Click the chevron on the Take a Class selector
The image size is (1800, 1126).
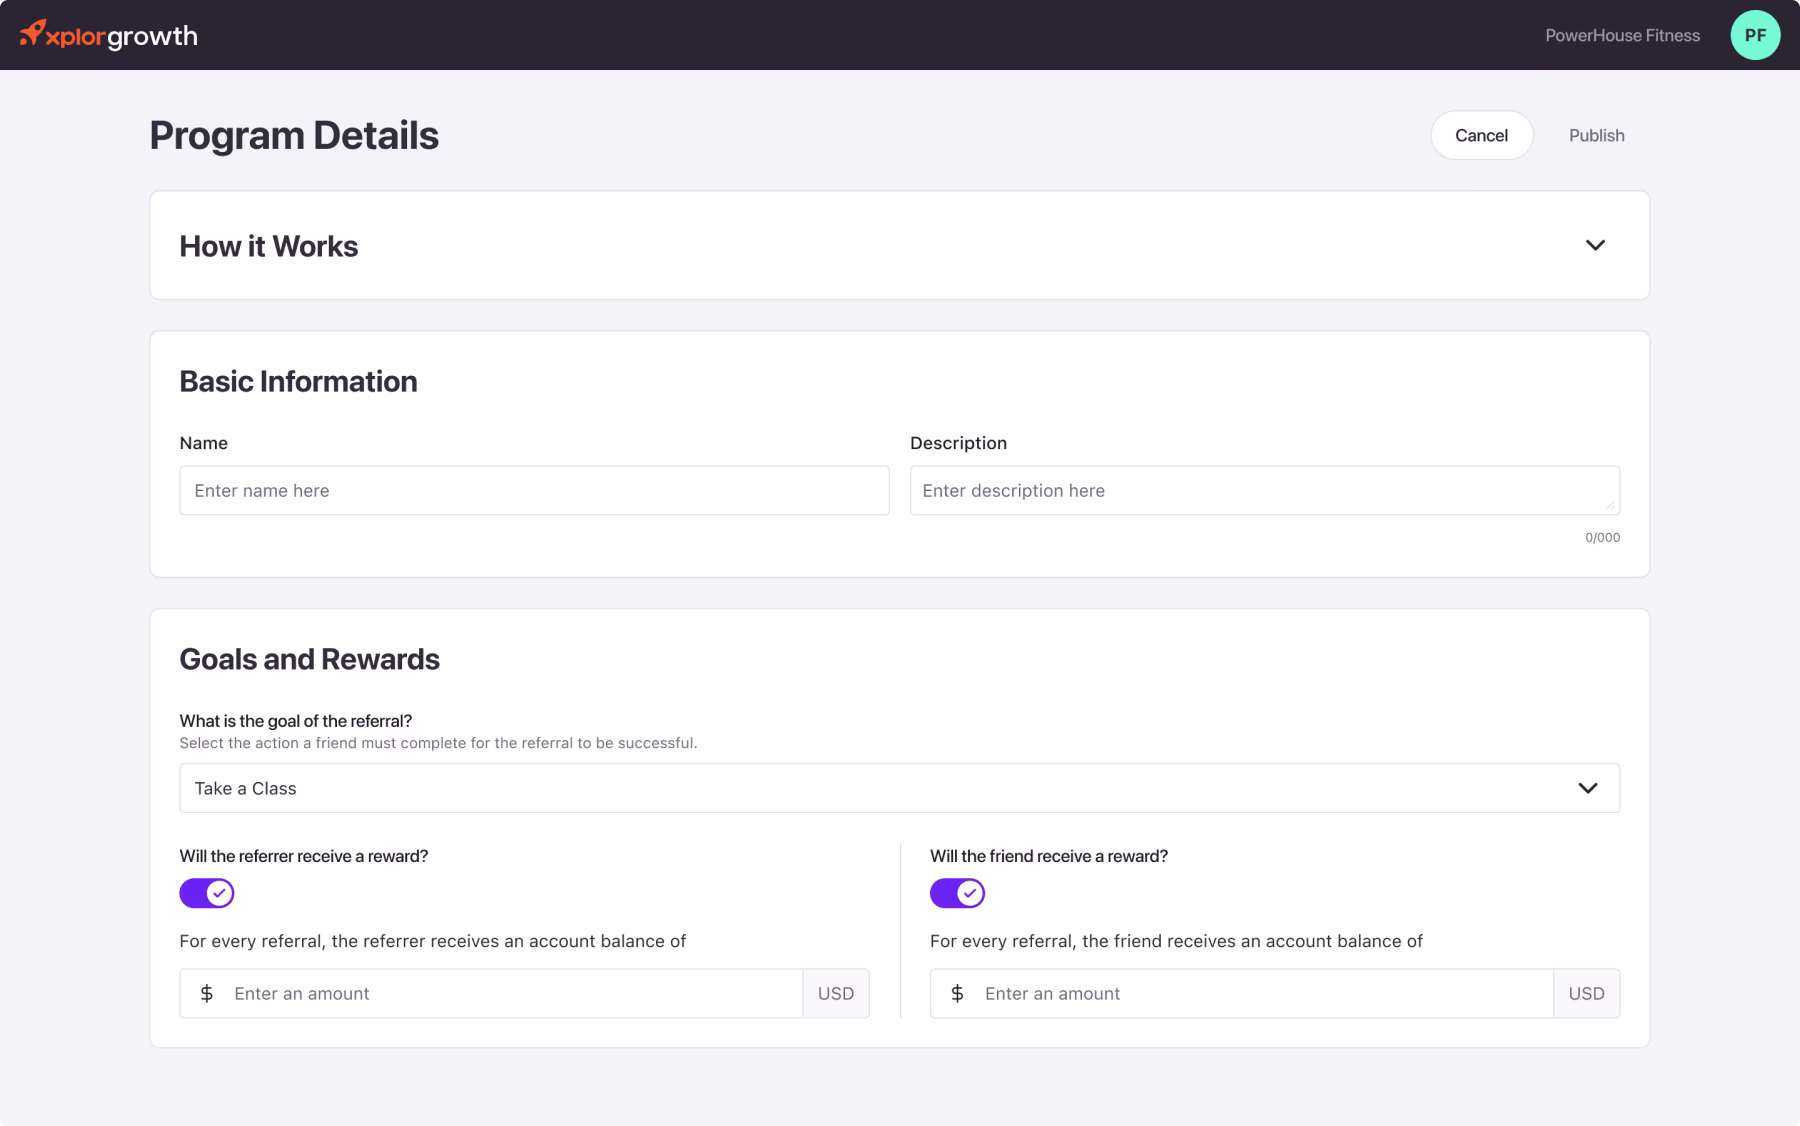pos(1589,788)
